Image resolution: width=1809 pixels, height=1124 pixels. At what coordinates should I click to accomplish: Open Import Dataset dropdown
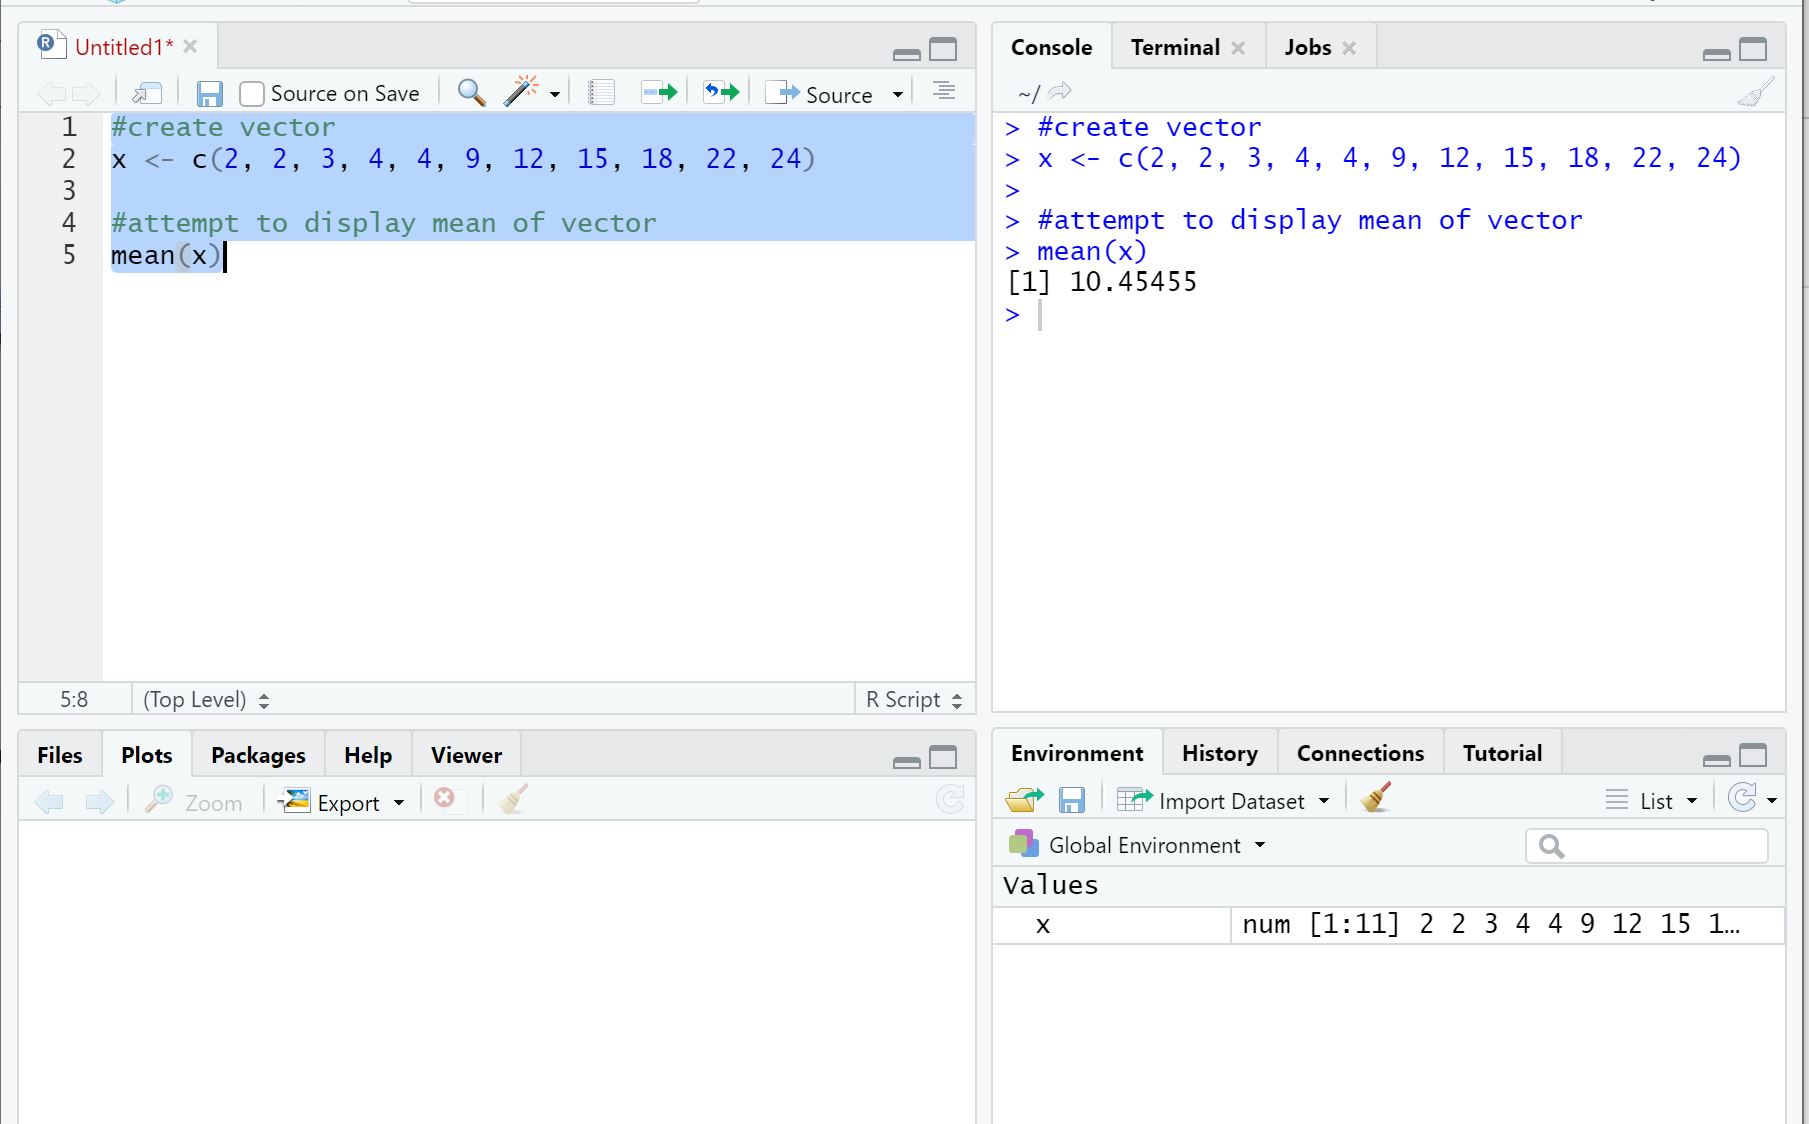(x=1224, y=800)
